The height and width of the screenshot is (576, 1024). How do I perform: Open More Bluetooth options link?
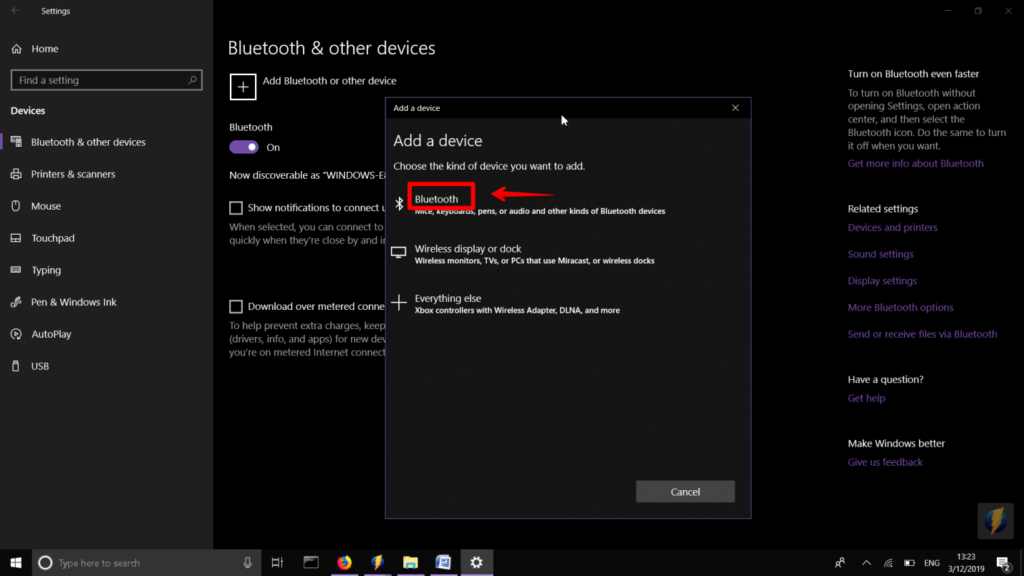click(900, 308)
